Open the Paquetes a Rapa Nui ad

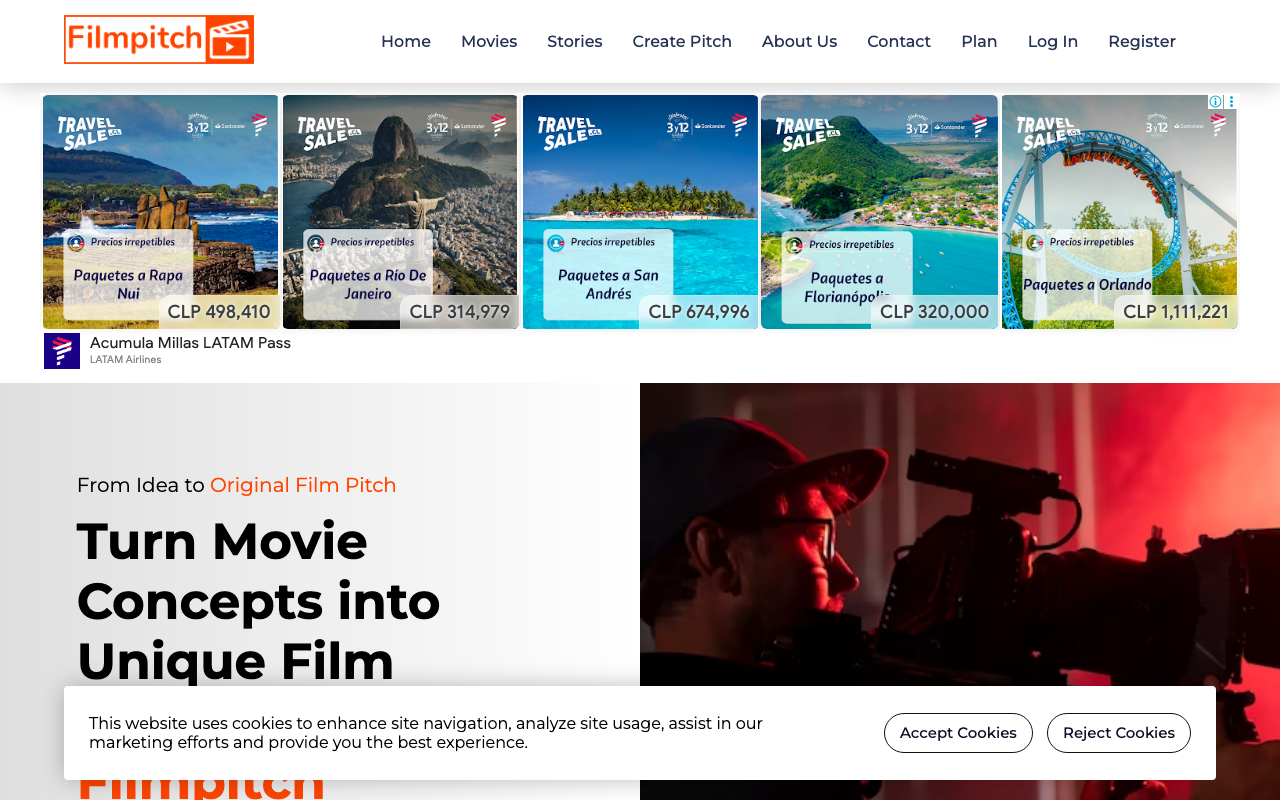point(160,212)
